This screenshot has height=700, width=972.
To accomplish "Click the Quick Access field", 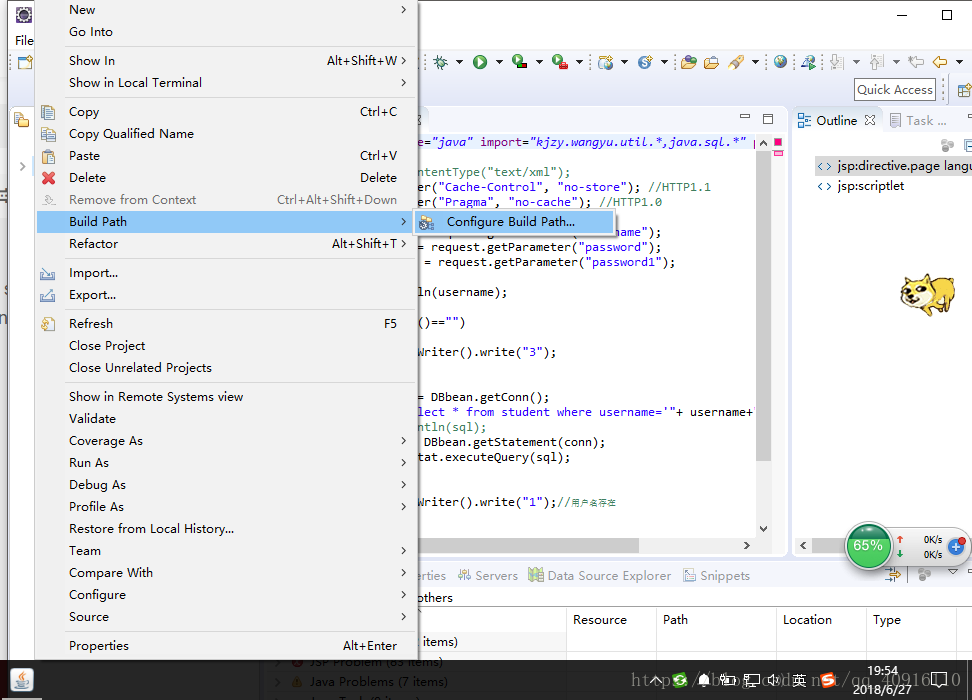I will tap(895, 90).
